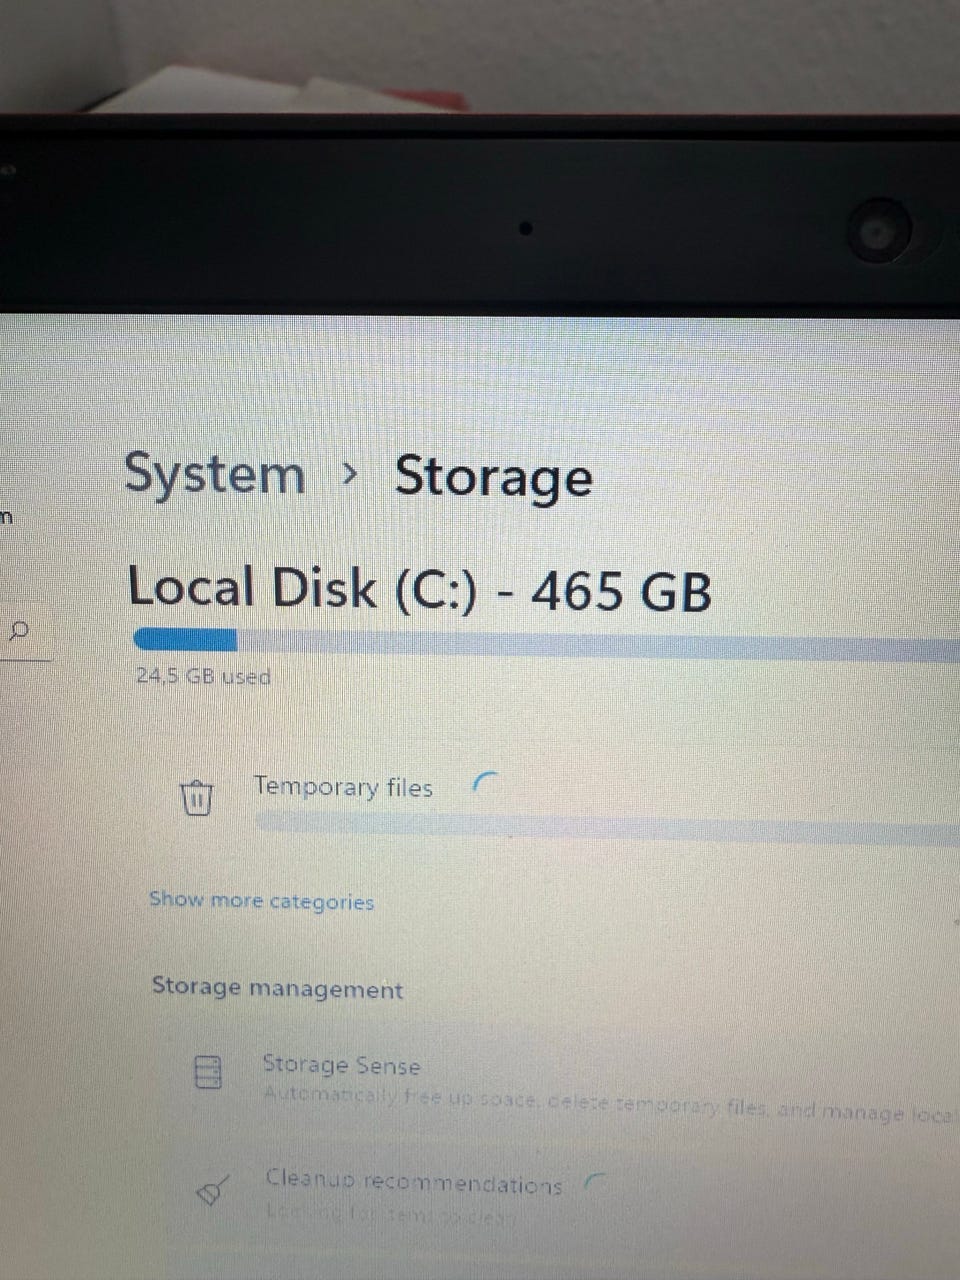Click the 24,5 GB used label
Image resolution: width=960 pixels, height=1280 pixels.
(x=204, y=676)
